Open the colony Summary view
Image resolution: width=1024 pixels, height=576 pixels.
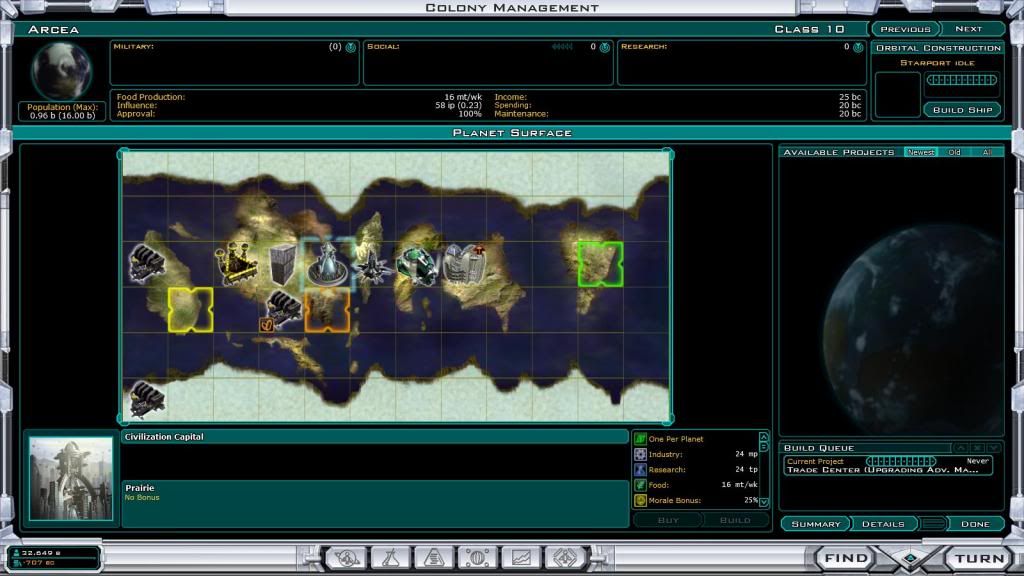tap(816, 524)
